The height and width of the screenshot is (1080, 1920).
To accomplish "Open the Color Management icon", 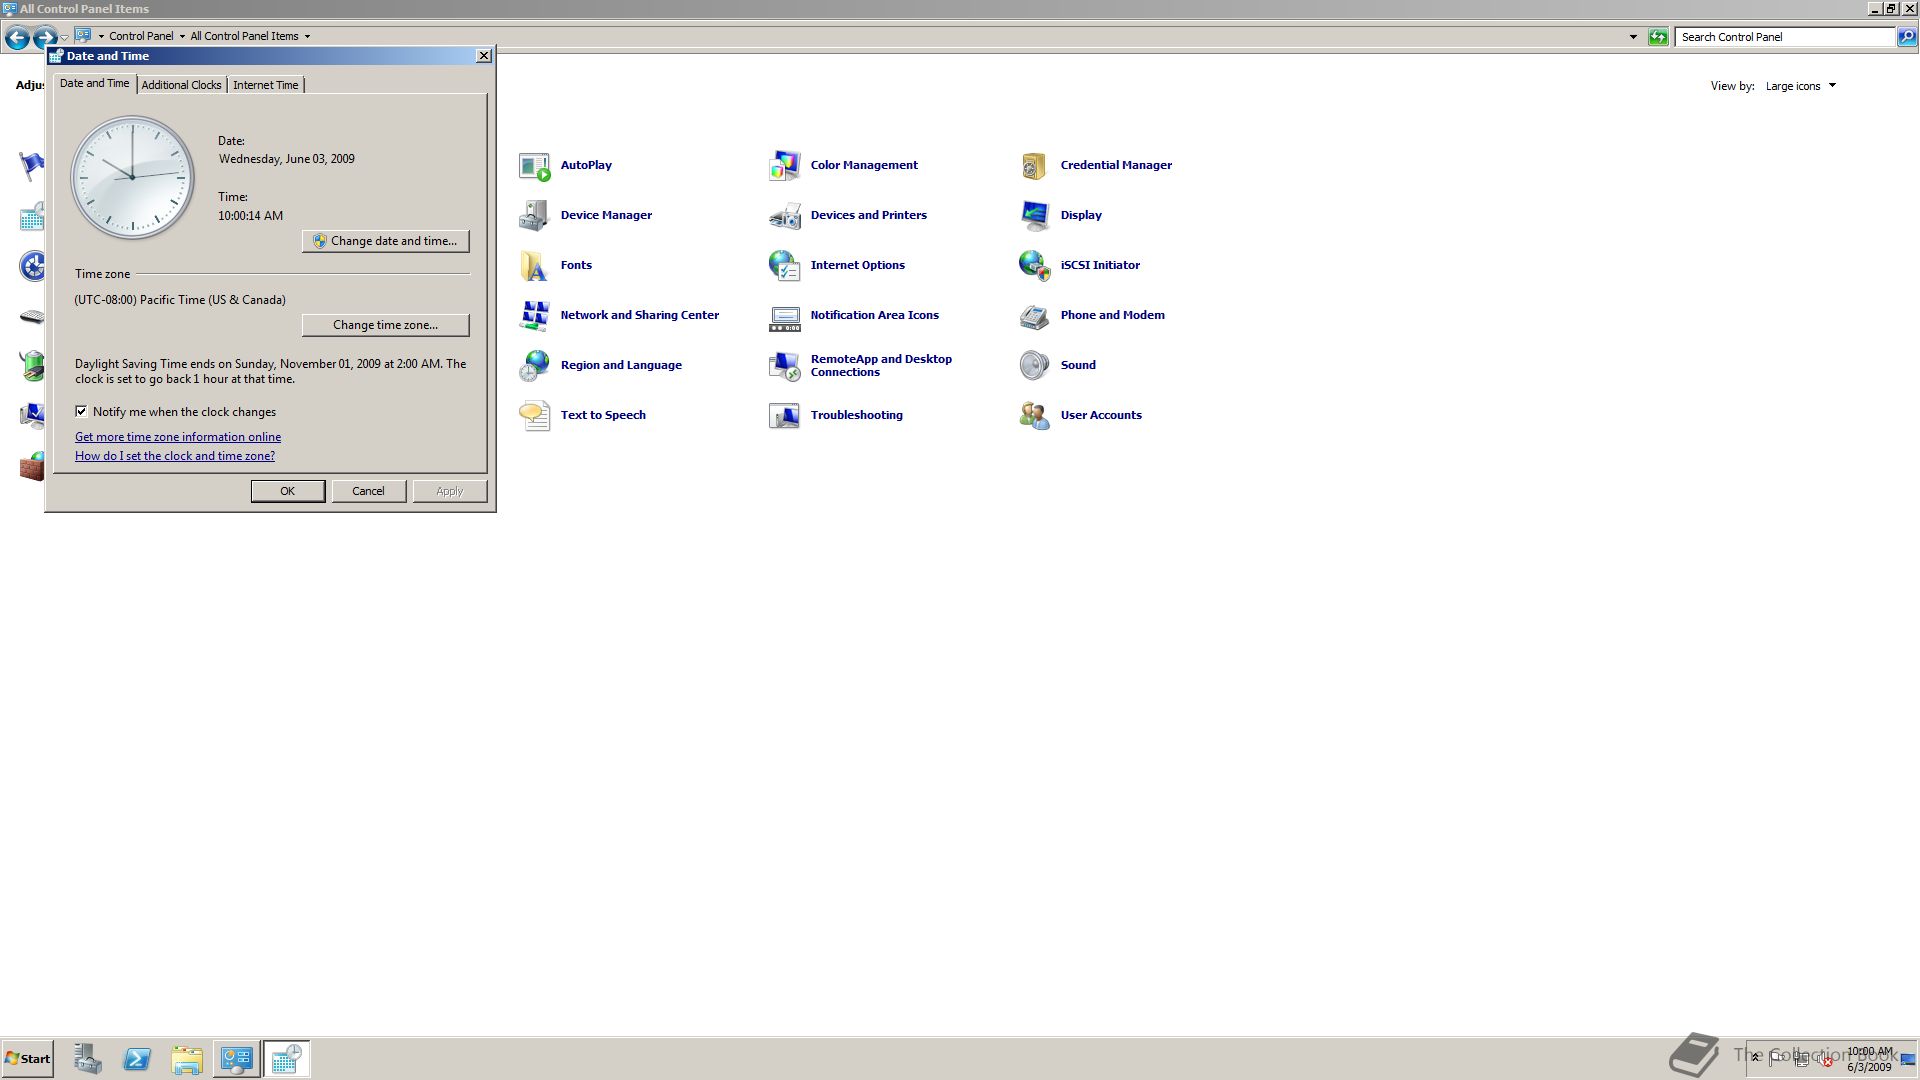I will [785, 166].
